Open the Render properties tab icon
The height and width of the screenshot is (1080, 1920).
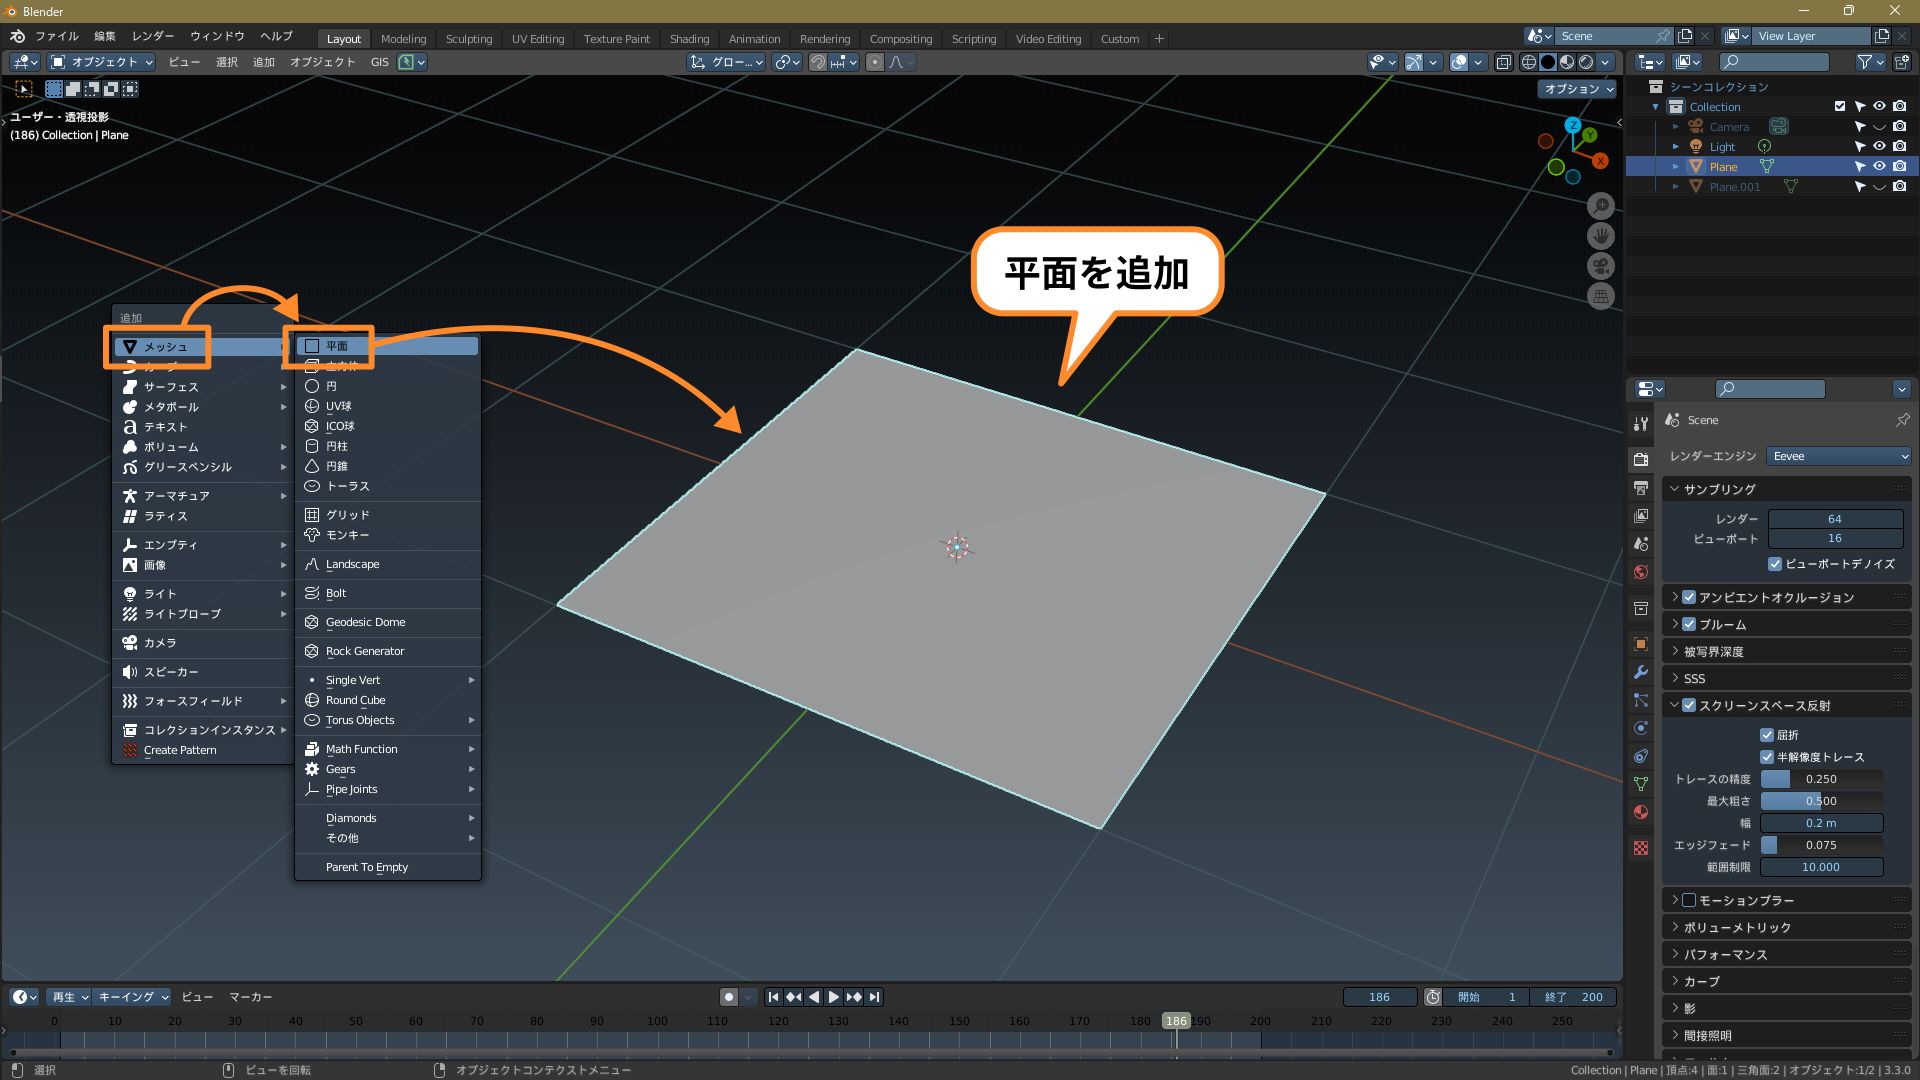1641,460
